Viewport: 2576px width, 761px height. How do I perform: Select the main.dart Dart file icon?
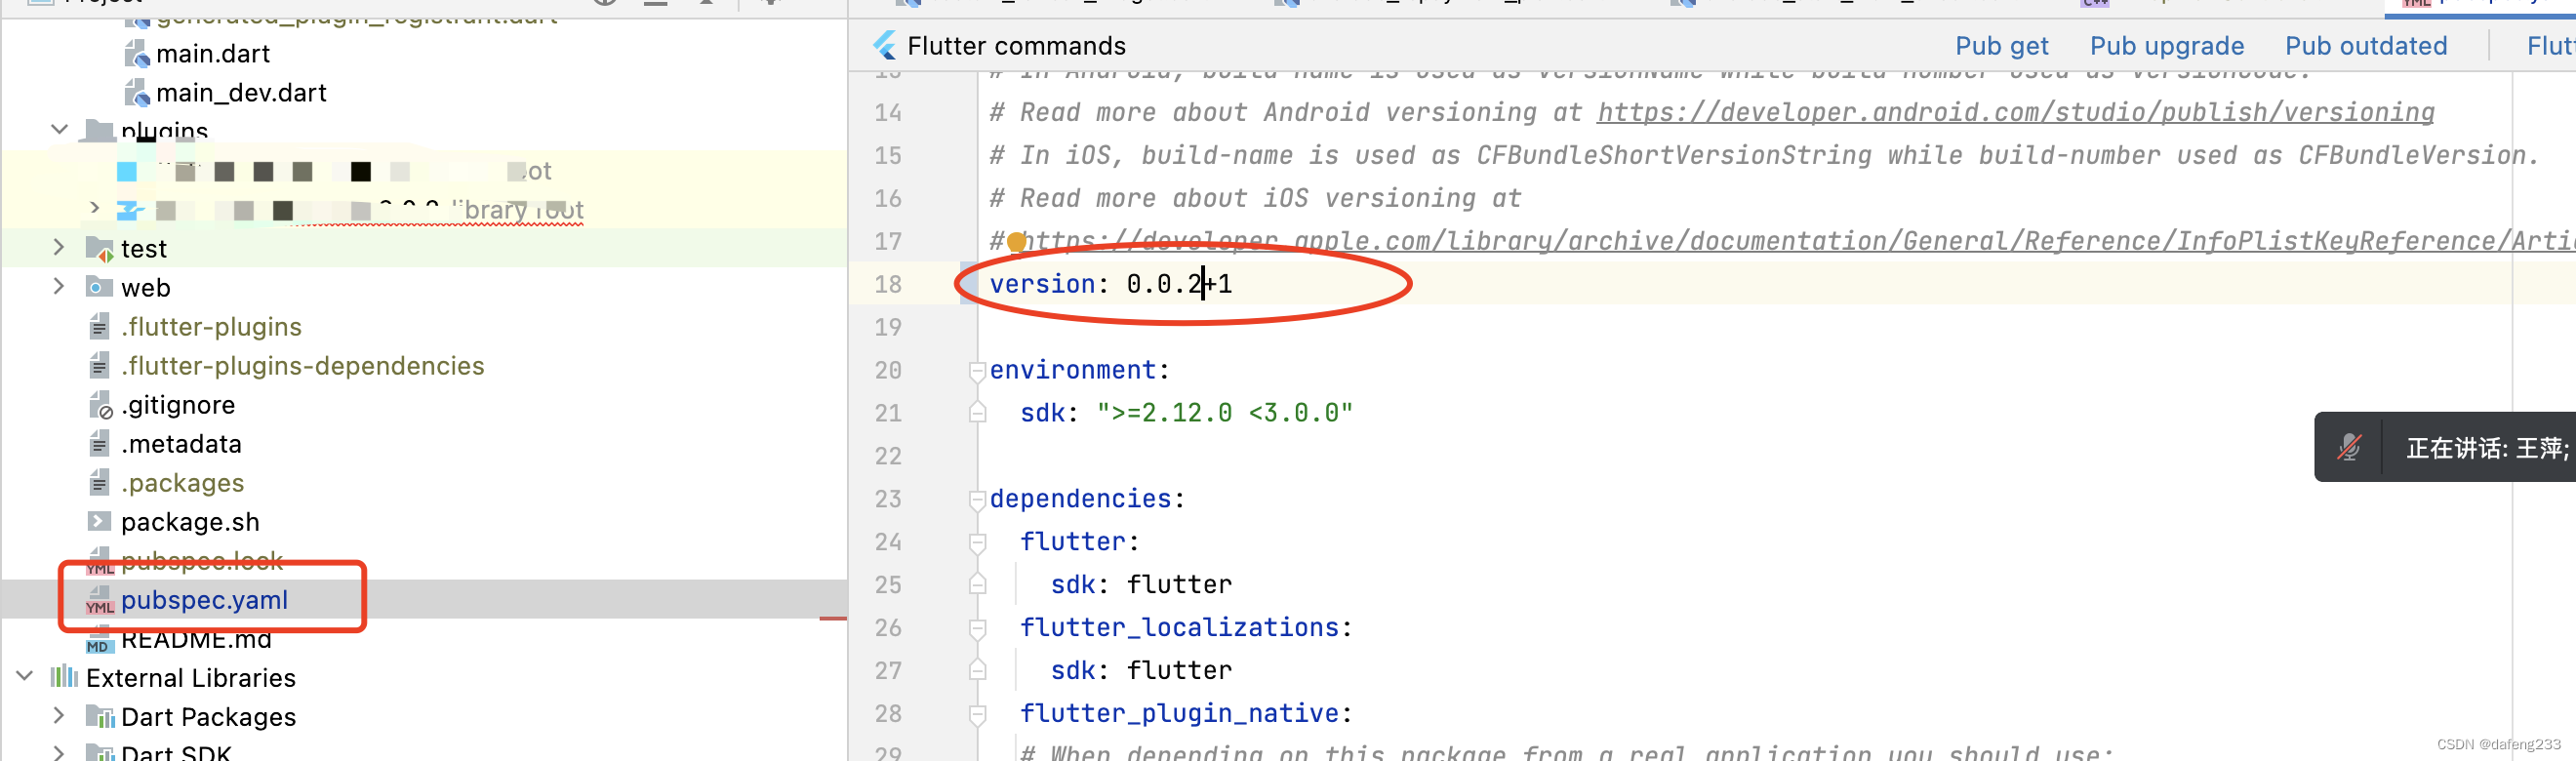tap(140, 53)
